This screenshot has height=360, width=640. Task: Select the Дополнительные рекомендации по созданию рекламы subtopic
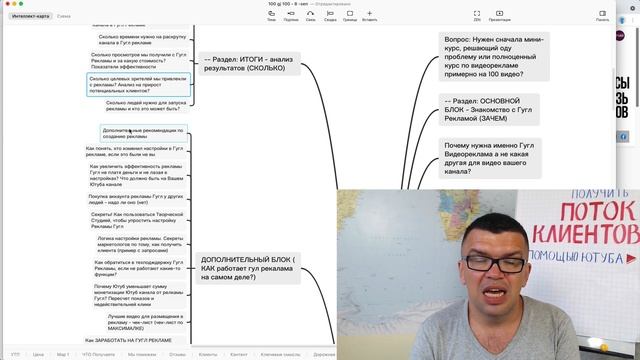[x=144, y=133]
